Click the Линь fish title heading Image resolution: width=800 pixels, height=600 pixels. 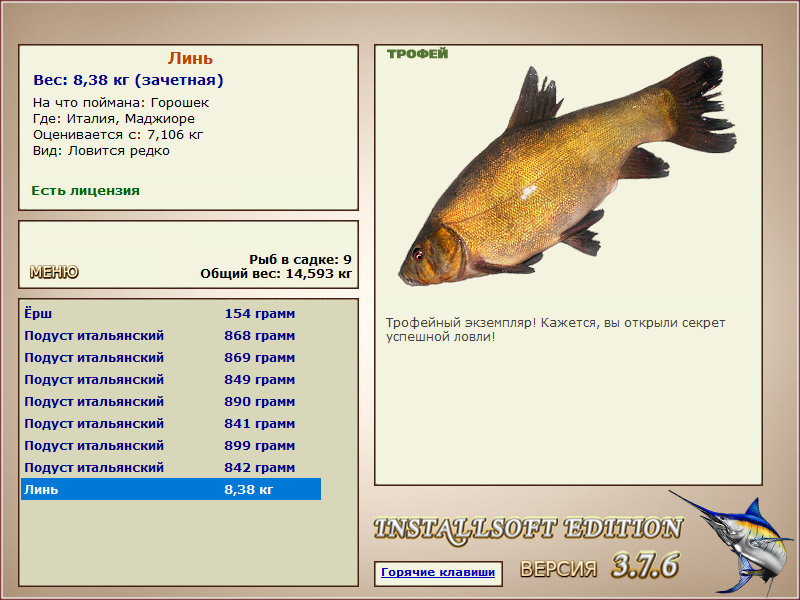pyautogui.click(x=190, y=58)
